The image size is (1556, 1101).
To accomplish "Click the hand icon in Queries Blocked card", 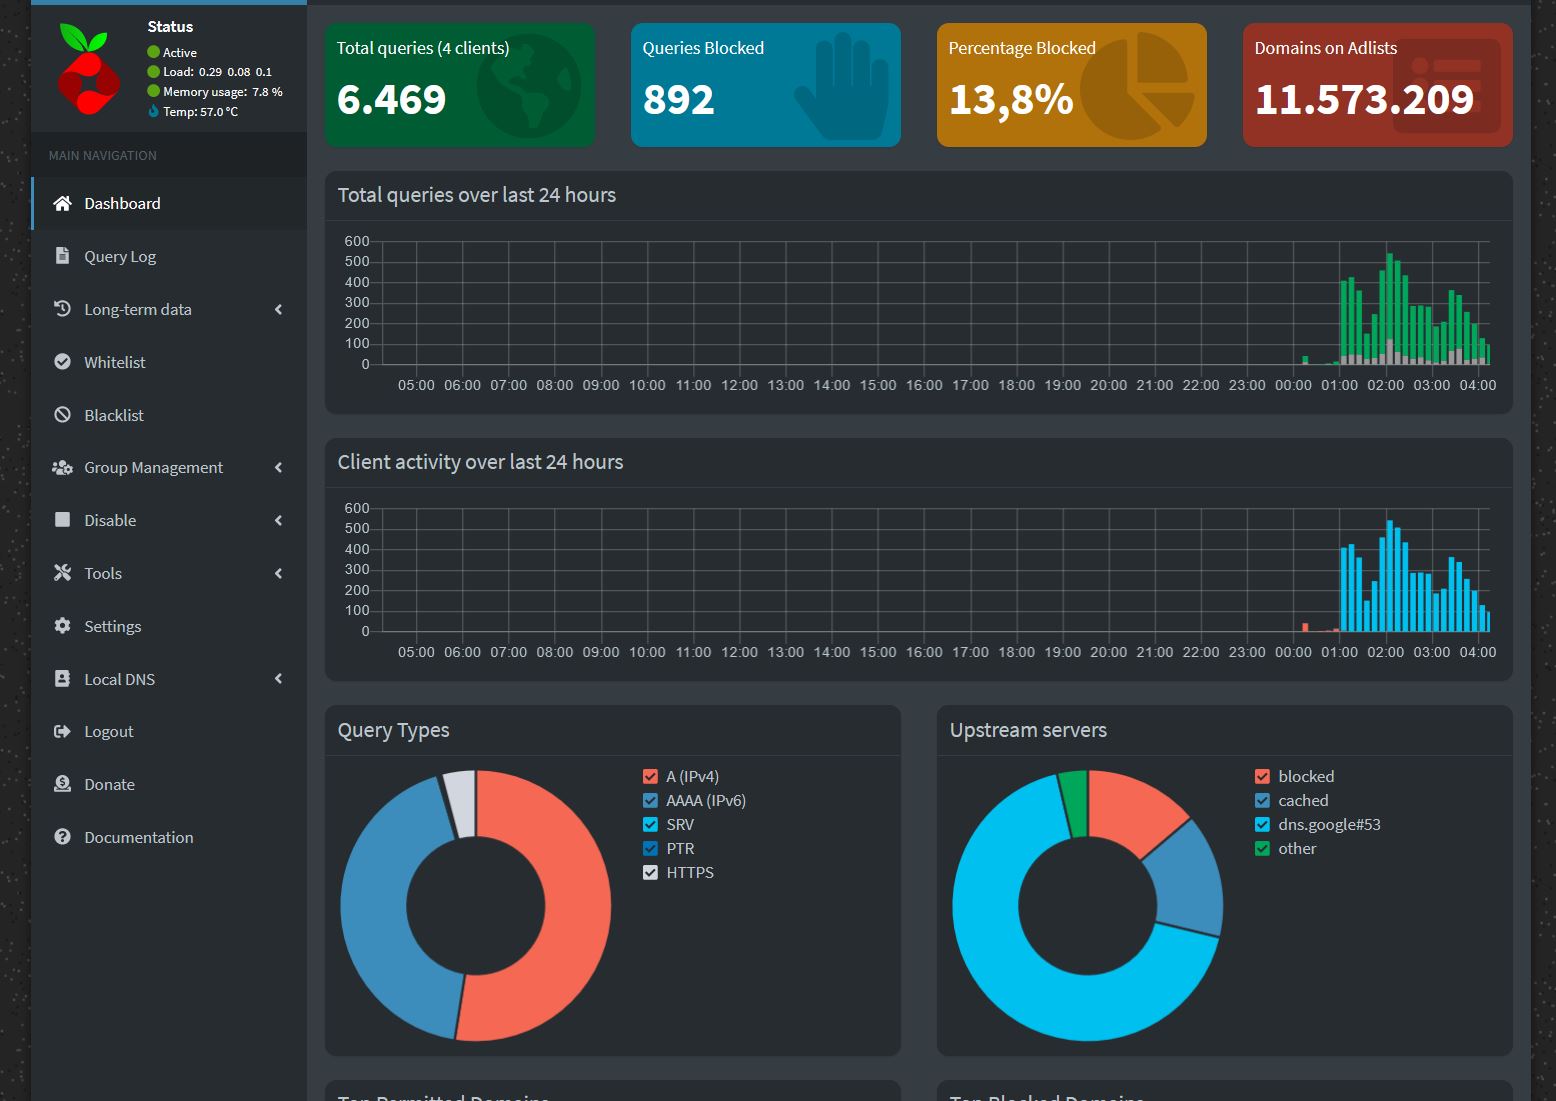I will (841, 86).
